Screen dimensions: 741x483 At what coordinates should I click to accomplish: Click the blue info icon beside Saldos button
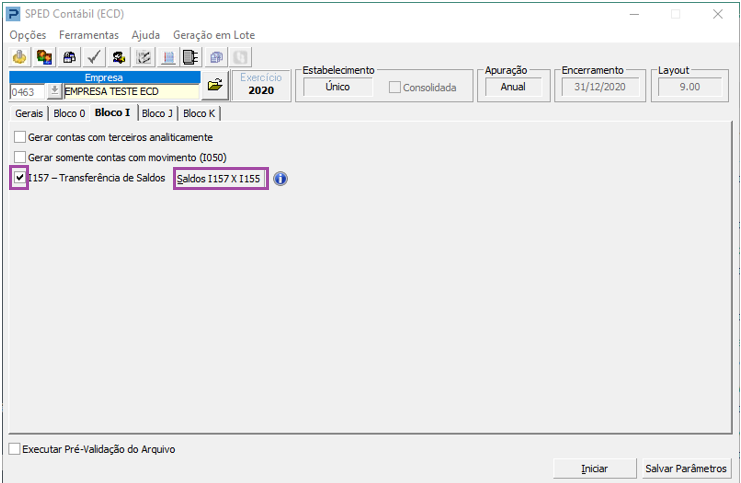click(x=281, y=179)
